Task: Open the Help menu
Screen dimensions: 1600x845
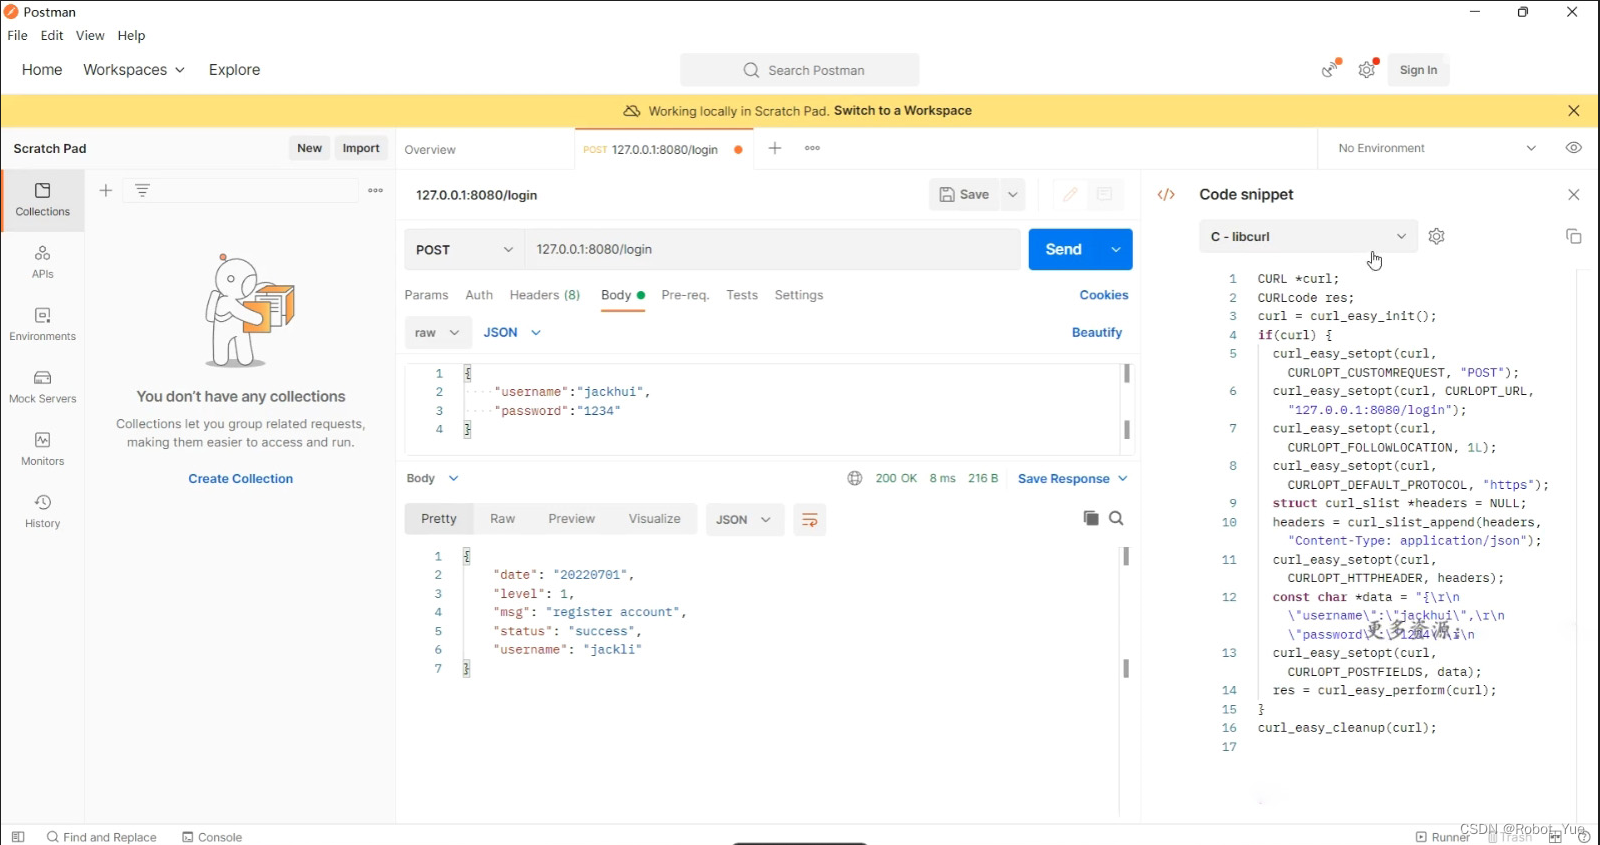Action: coord(131,35)
